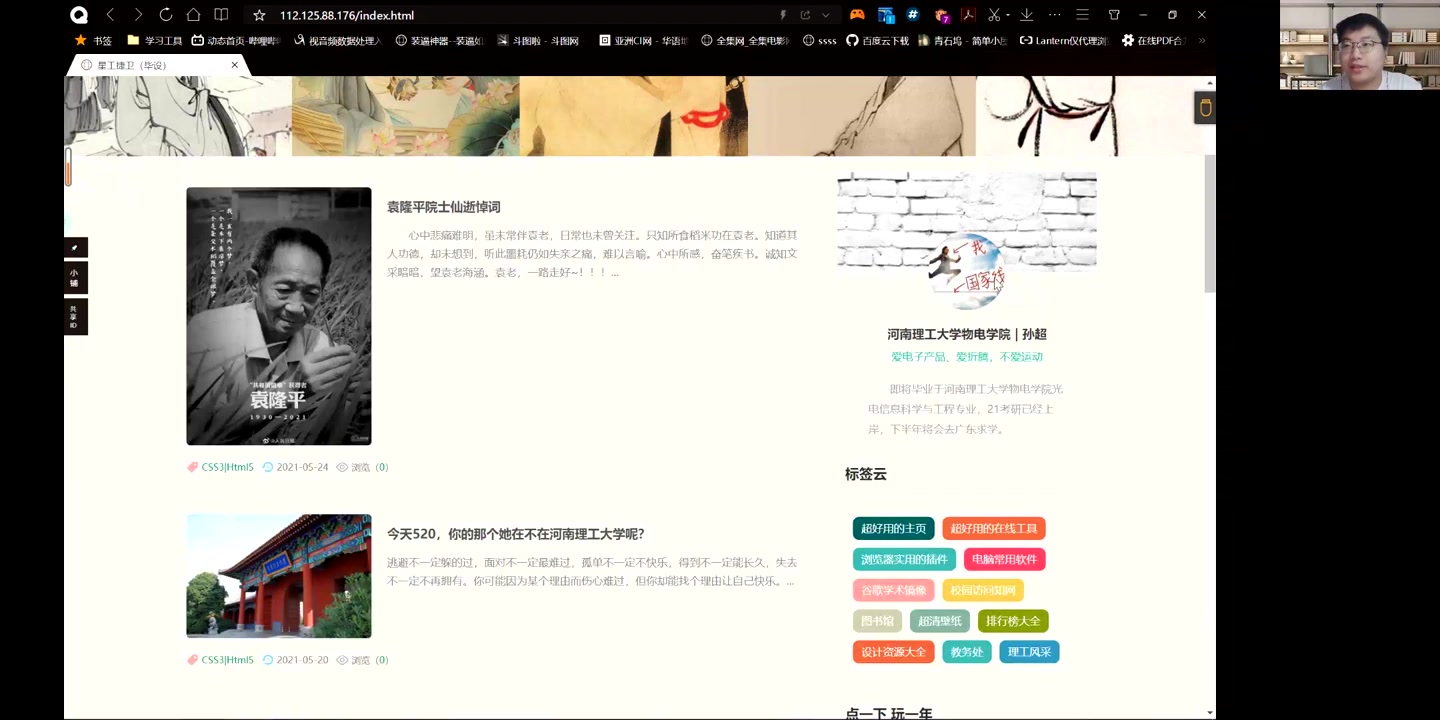Click the page vertical scrollbar thumb
The height and width of the screenshot is (720, 1440).
1210,223
